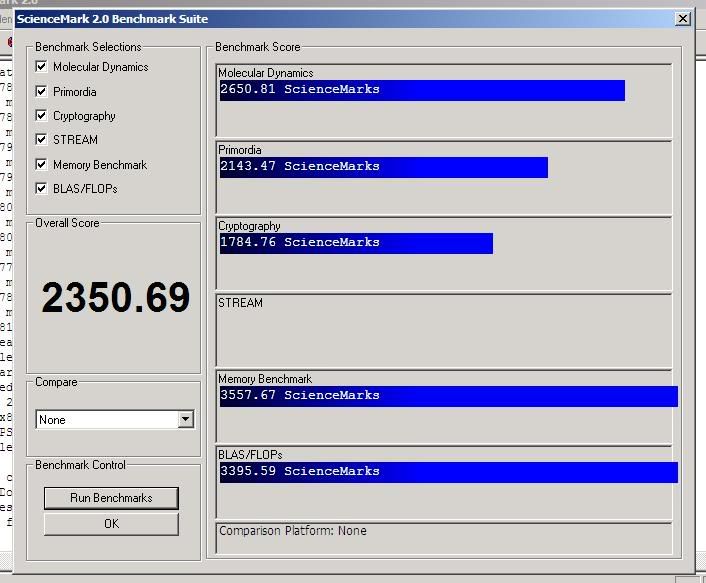Click the BLAS/FLOPs label in score panel

click(x=250, y=455)
